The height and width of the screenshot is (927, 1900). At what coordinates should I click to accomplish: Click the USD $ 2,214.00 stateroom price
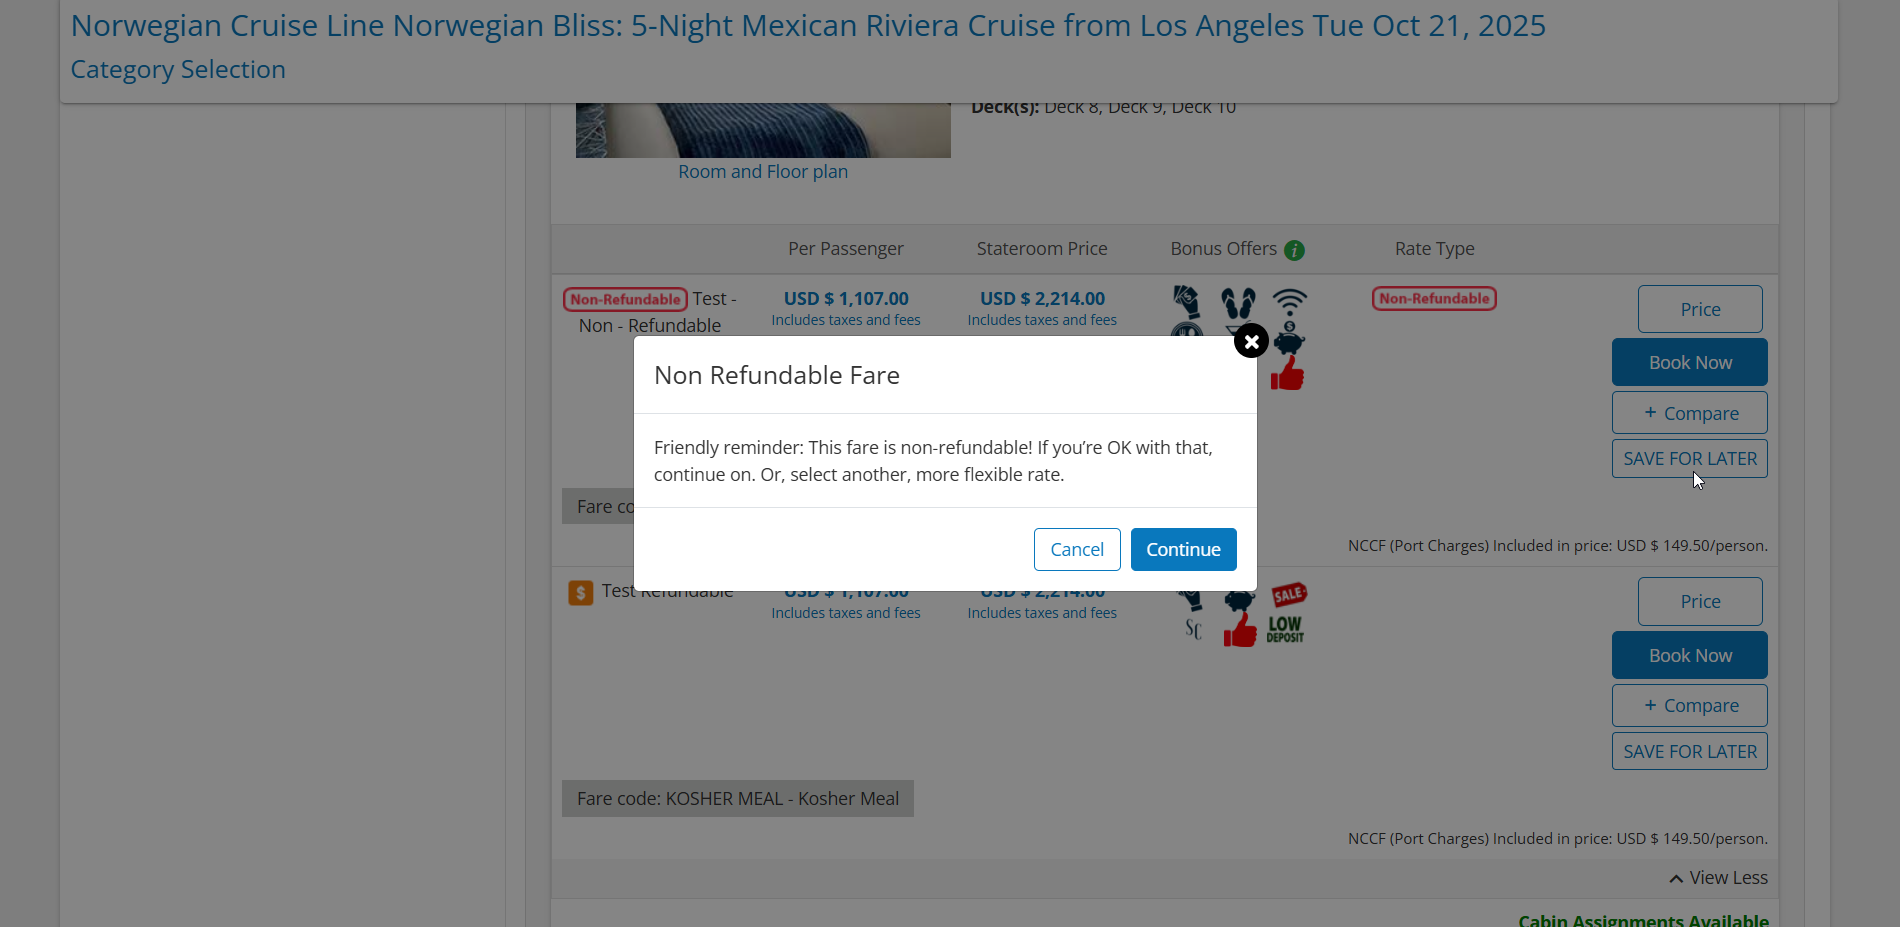tap(1042, 298)
